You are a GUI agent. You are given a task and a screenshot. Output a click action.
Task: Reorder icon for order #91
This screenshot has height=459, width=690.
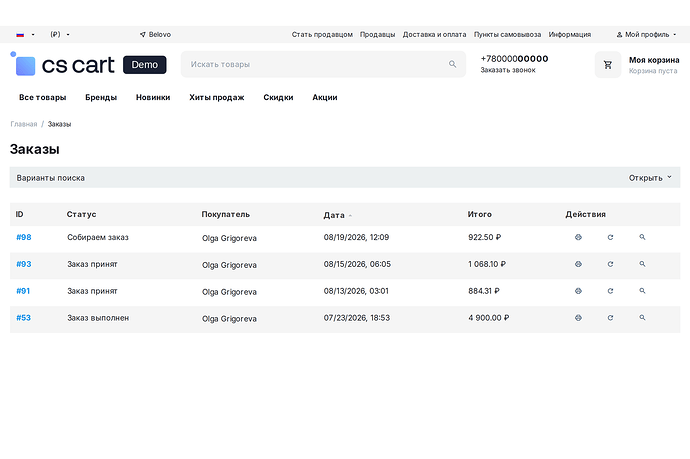tap(610, 291)
